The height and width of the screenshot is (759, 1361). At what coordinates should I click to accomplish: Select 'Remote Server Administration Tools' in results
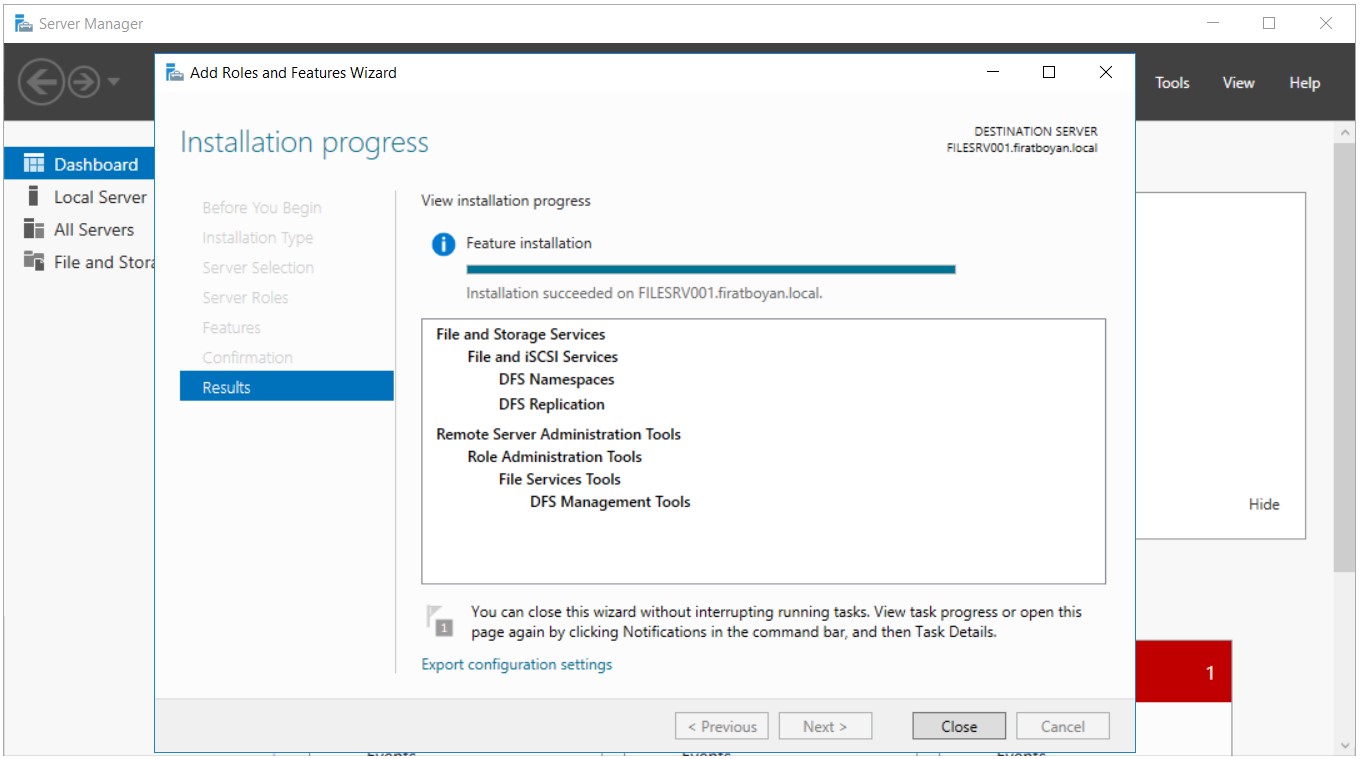click(558, 434)
